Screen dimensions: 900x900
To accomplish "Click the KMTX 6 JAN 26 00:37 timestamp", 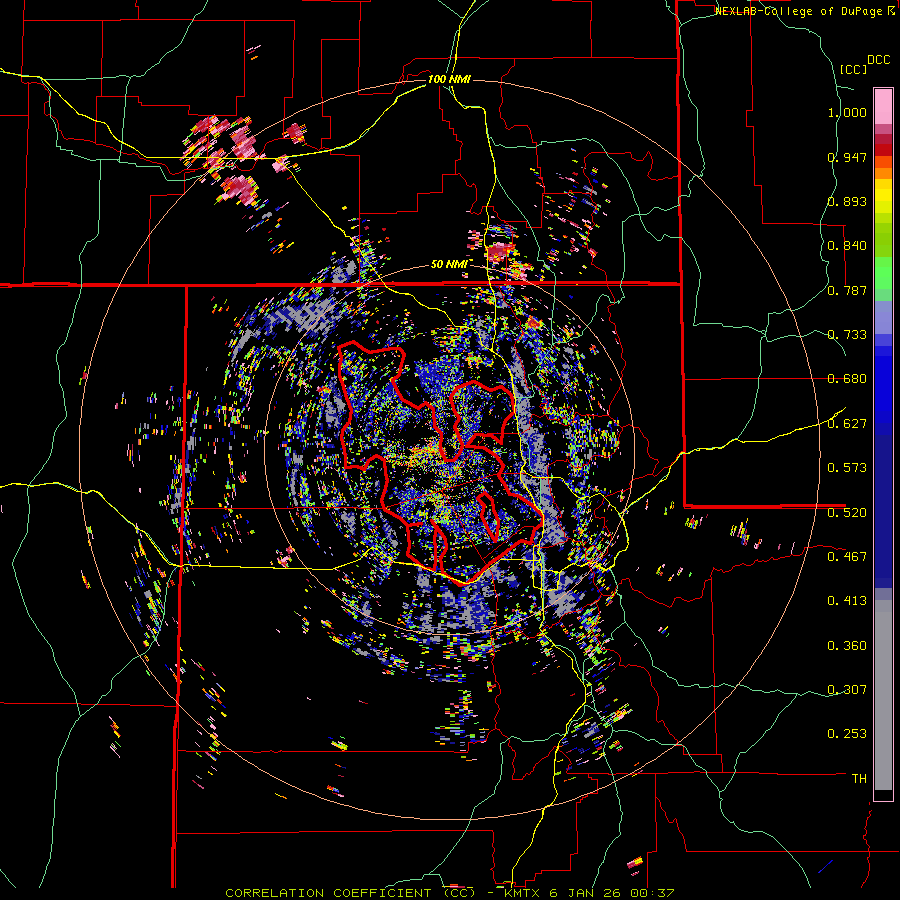I will click(589, 893).
